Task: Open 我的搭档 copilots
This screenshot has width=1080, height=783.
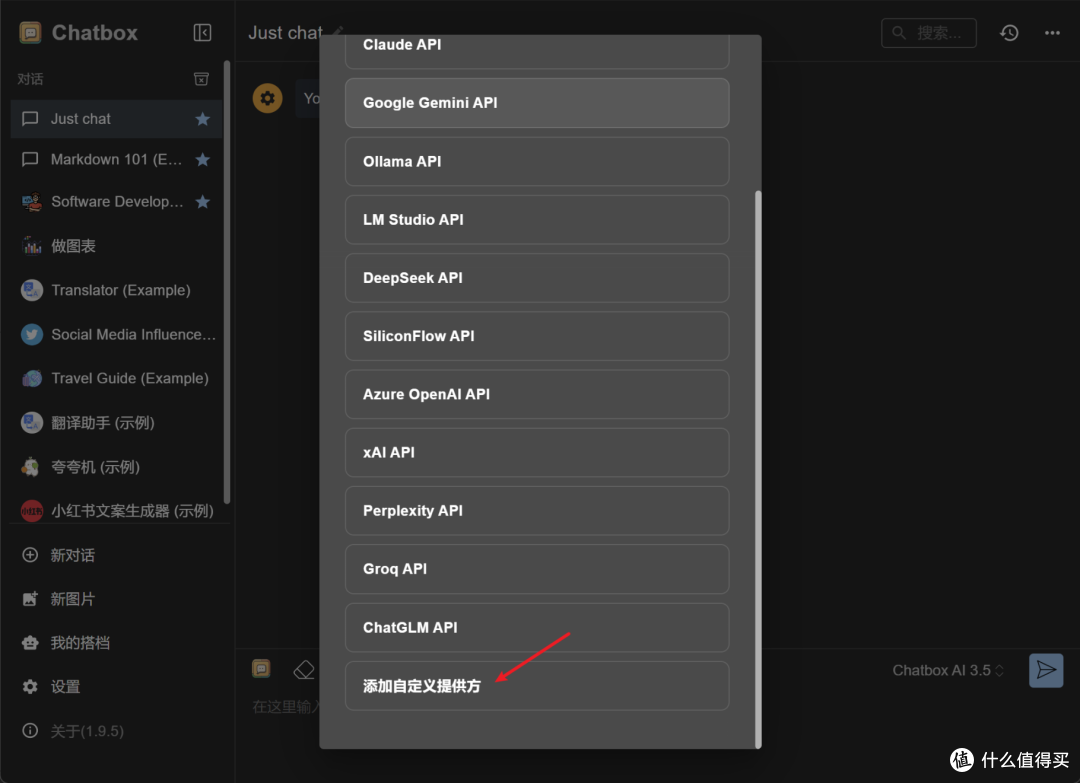Action: tap(116, 643)
